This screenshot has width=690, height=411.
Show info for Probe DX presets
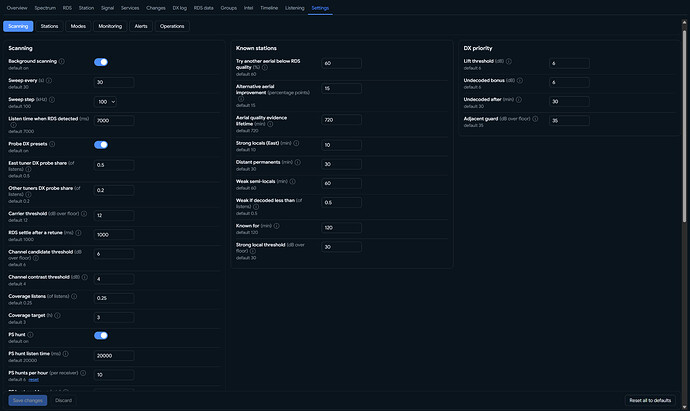coord(52,144)
